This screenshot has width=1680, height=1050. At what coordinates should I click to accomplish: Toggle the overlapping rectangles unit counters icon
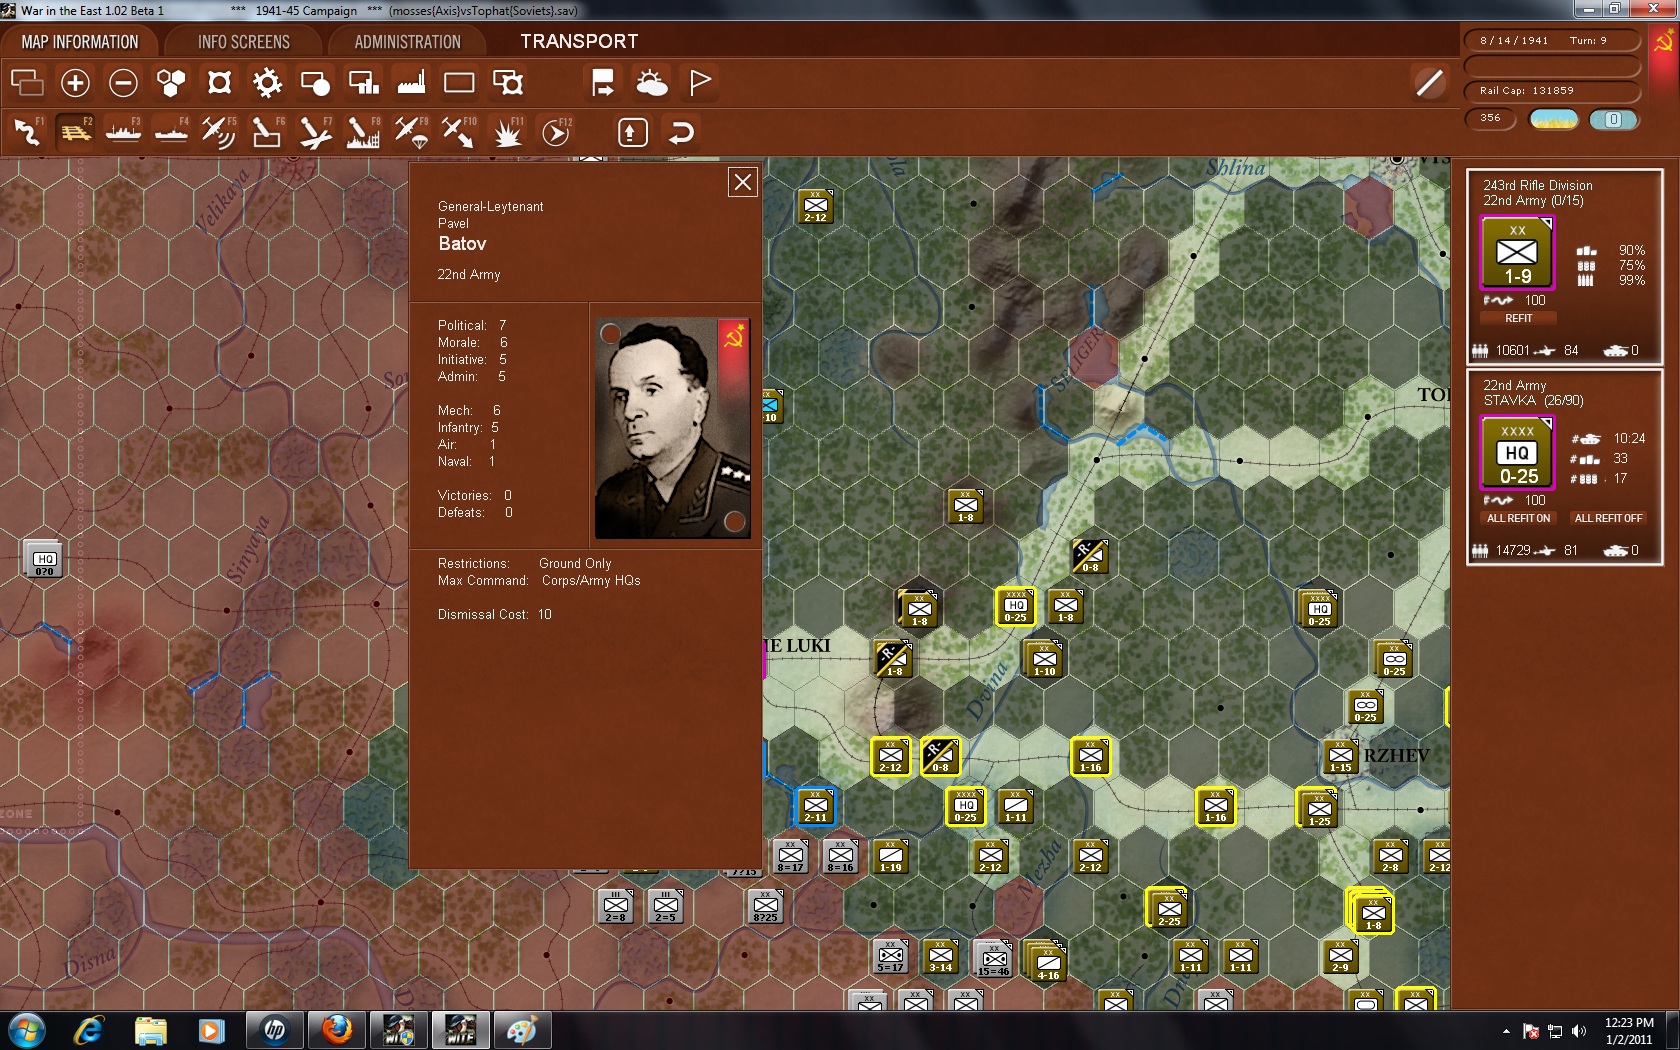pyautogui.click(x=27, y=83)
